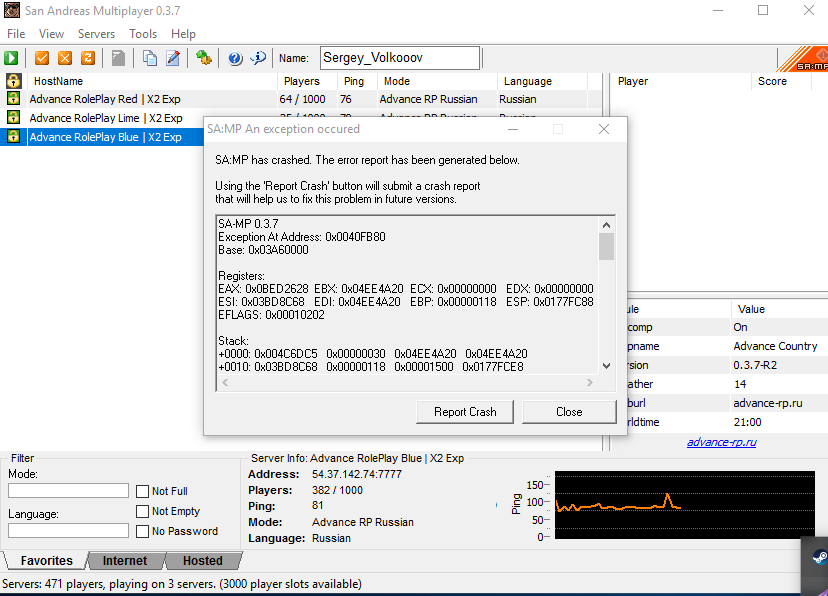
Task: Click the status bar servers summary text
Action: 182,584
